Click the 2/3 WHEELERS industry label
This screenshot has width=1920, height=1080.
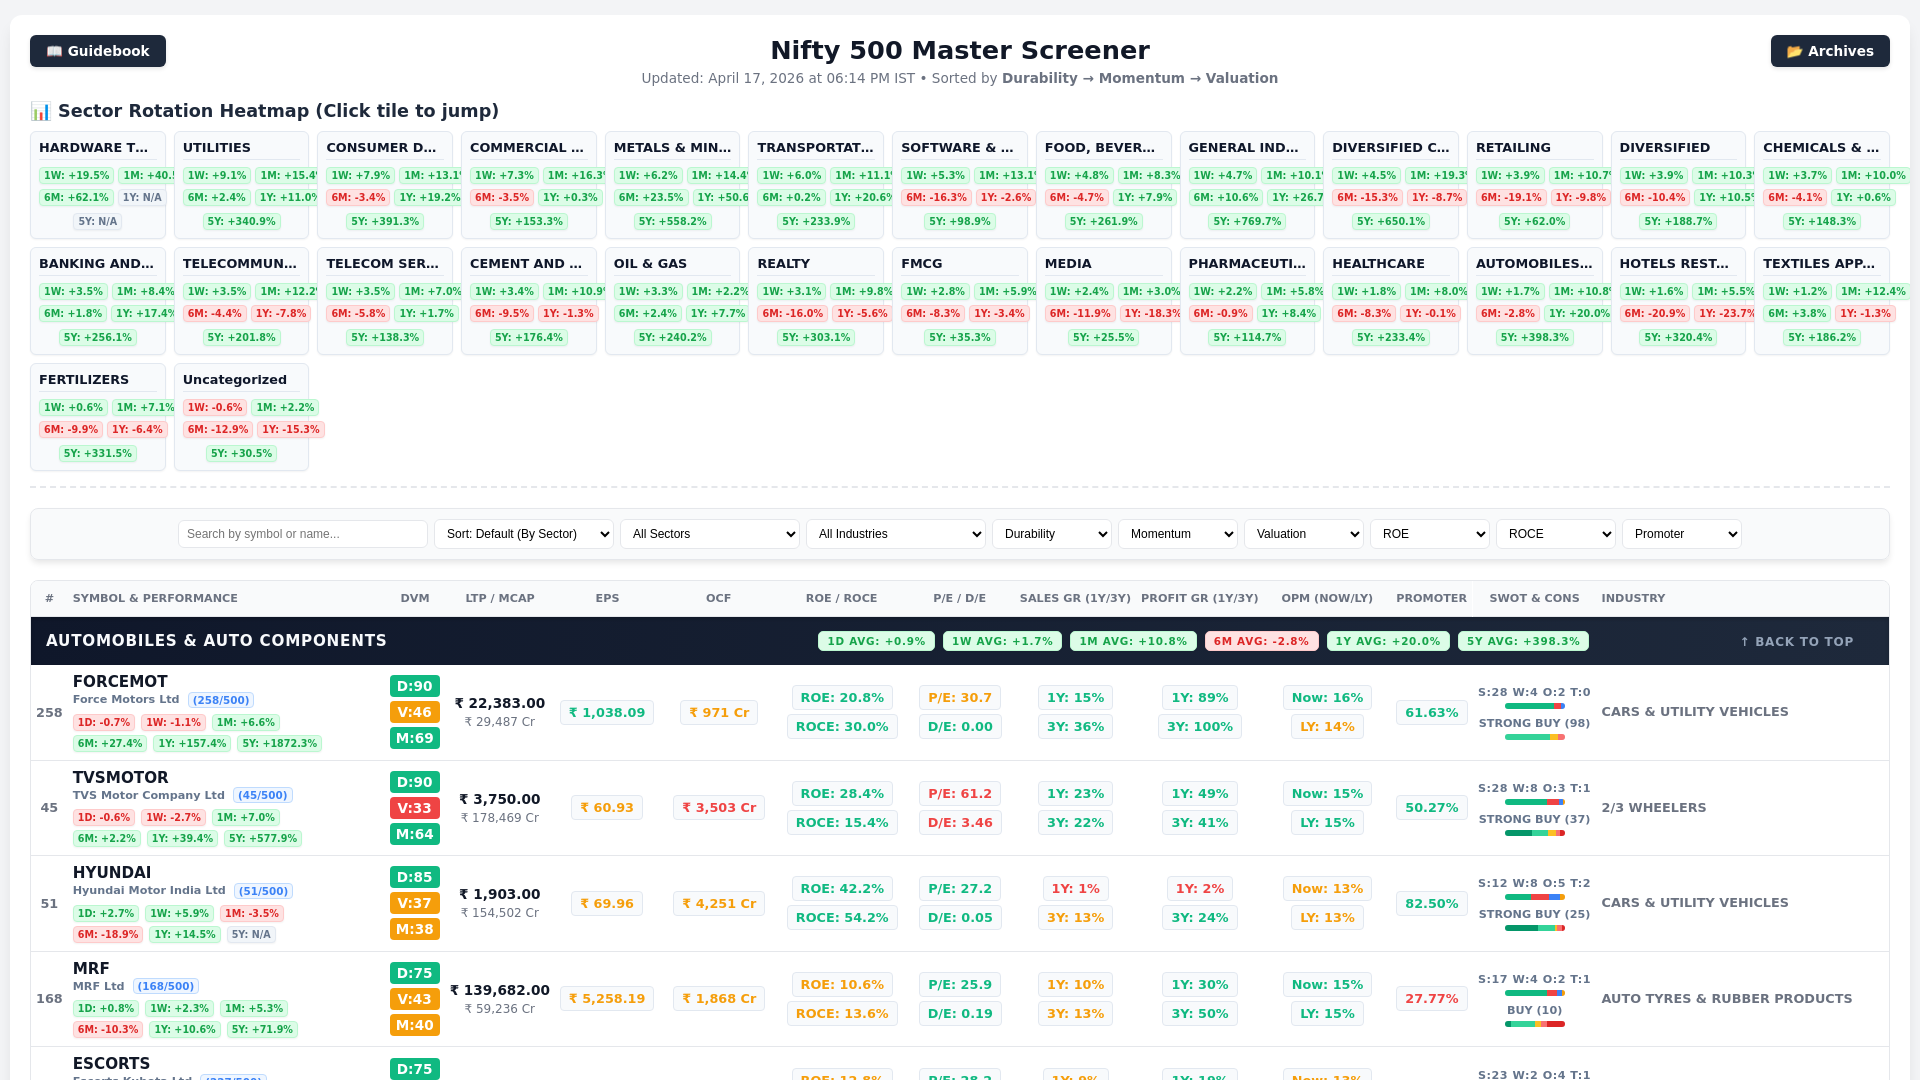coord(1654,808)
